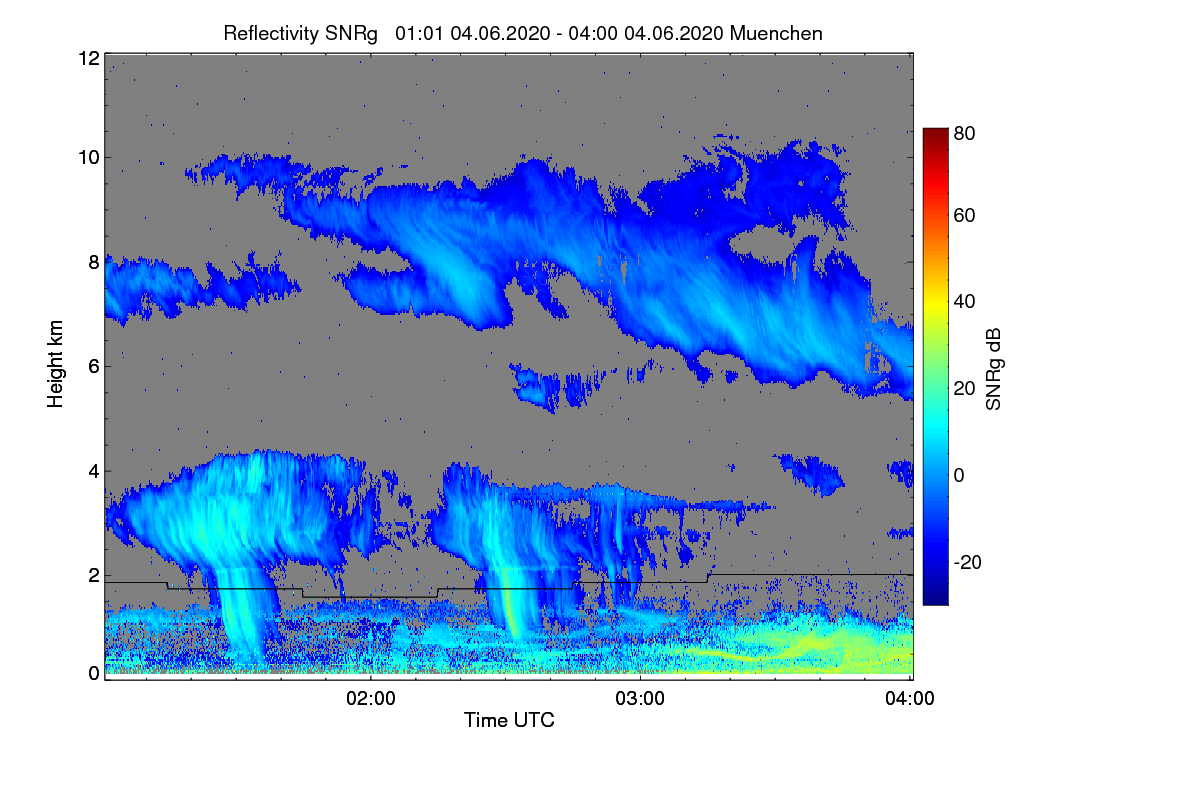Click the plot title 'Reflectivity SNRg'
The width and height of the screenshot is (1200, 800).
click(x=300, y=33)
